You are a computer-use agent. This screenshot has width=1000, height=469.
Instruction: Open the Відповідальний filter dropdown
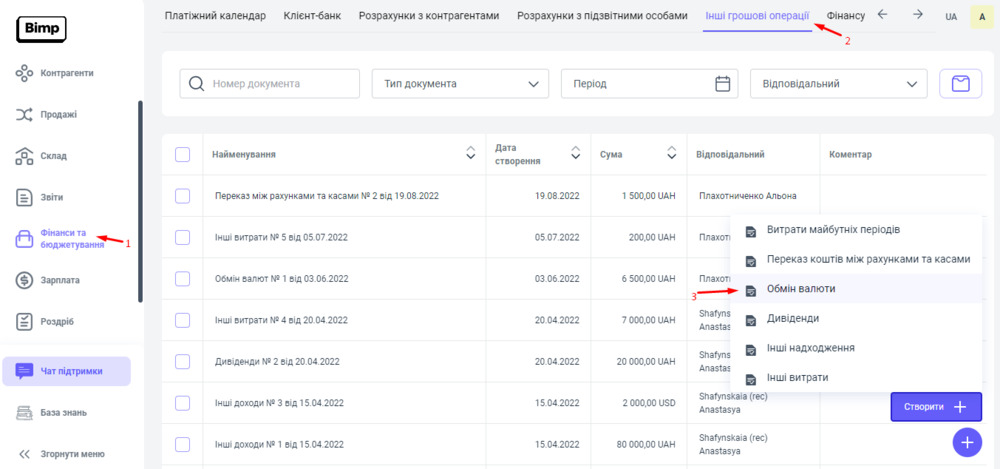coord(838,84)
